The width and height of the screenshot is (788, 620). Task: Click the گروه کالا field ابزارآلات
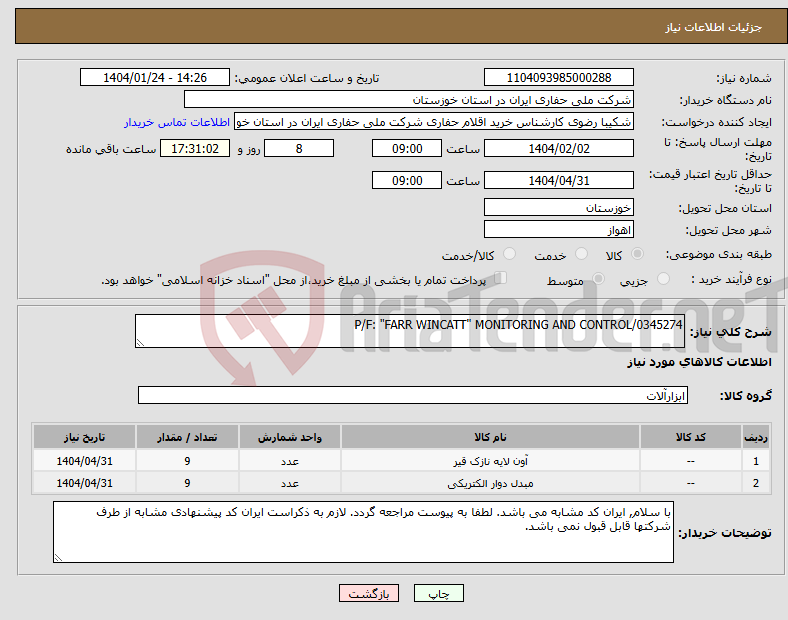[x=413, y=395]
